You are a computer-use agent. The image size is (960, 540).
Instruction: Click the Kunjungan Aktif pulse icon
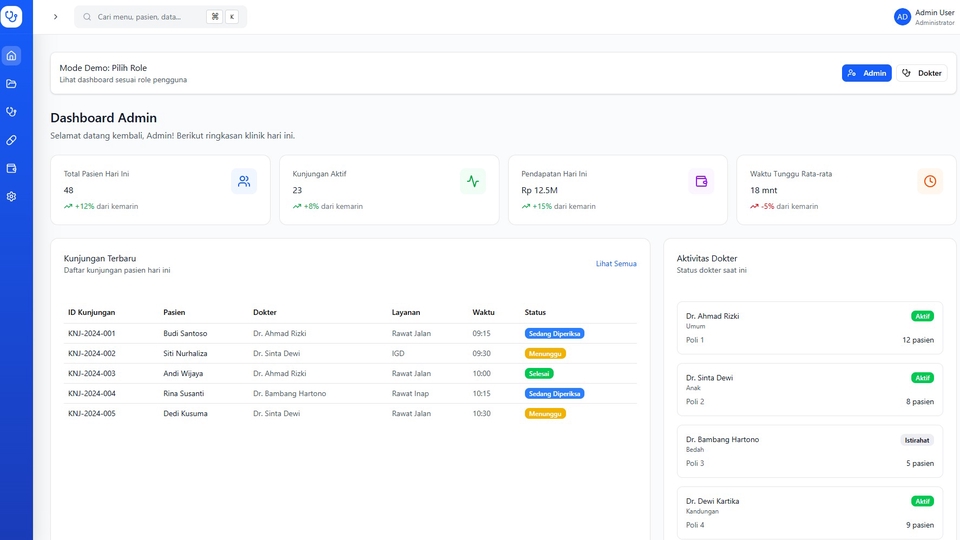[473, 181]
